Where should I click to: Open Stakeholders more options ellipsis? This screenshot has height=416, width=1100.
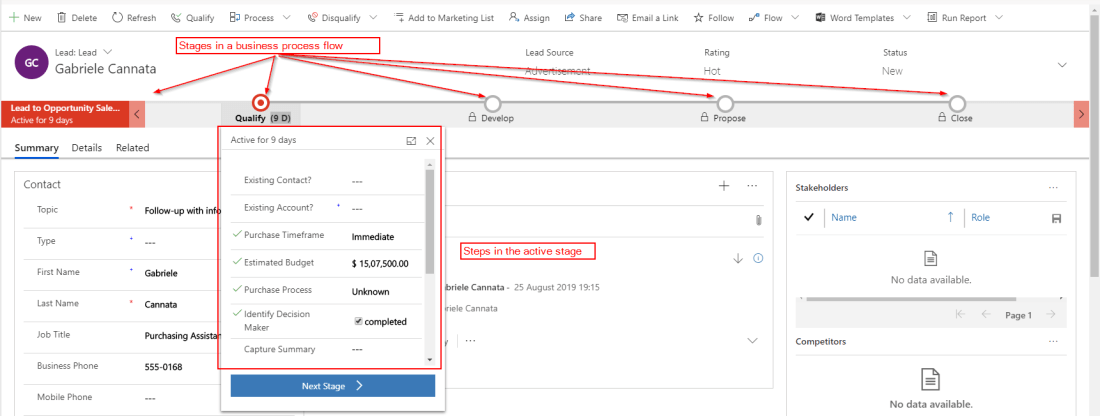pyautogui.click(x=1052, y=187)
